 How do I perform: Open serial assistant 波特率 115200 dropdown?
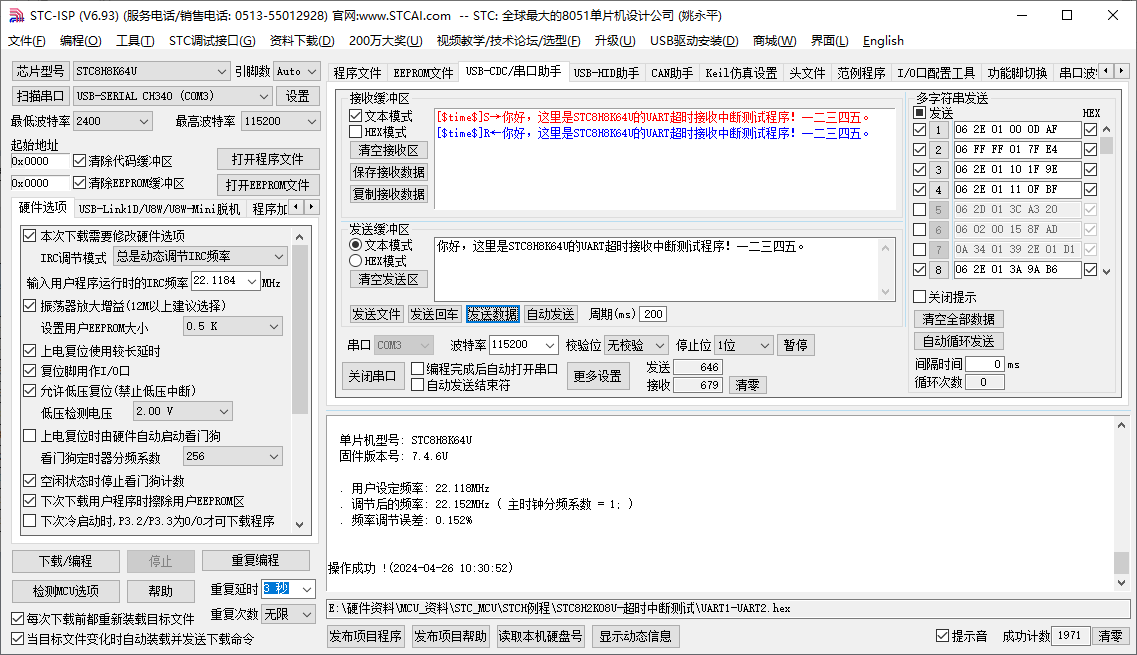point(550,345)
